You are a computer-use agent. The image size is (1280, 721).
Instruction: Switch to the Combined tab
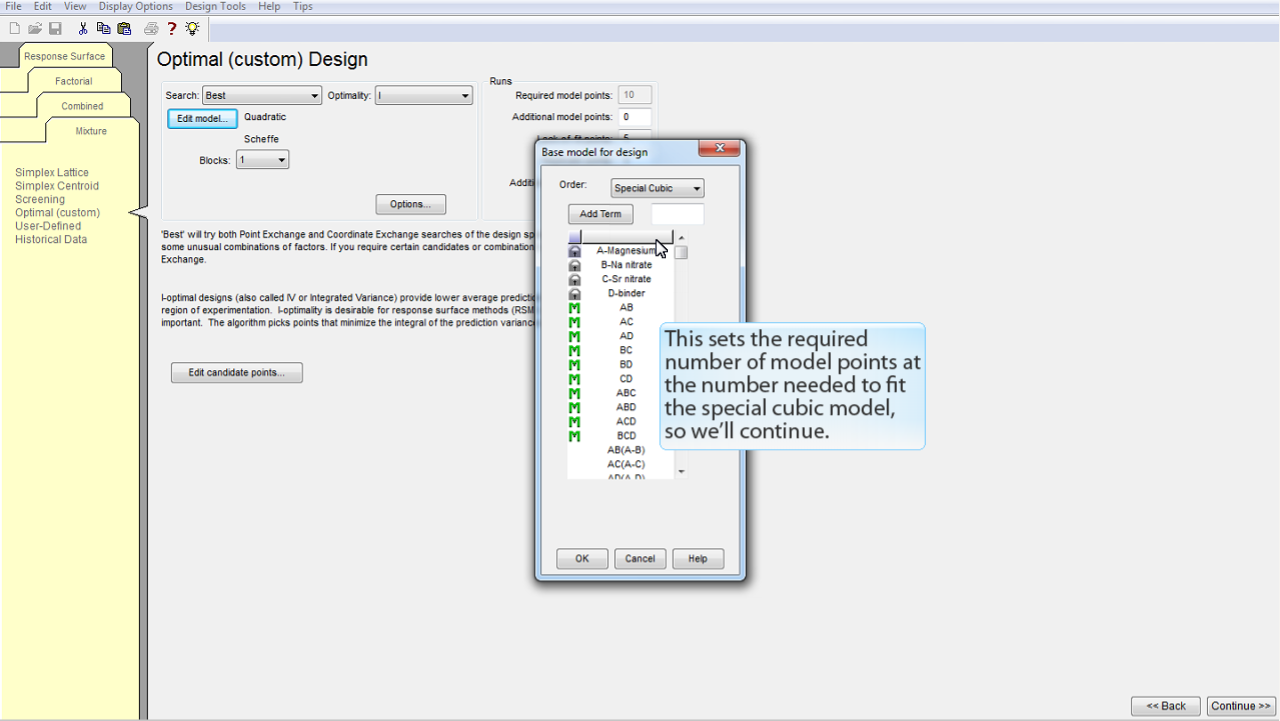coord(82,106)
